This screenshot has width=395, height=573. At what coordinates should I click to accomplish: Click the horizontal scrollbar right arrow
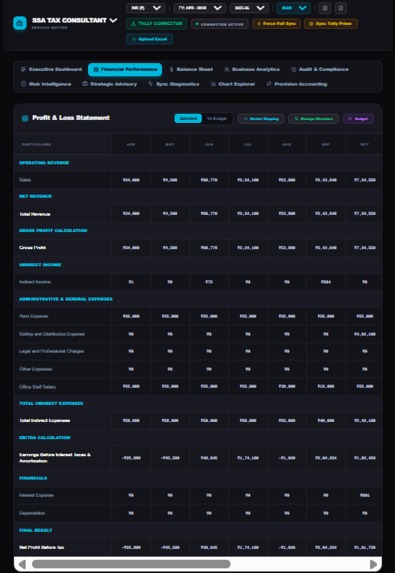(373, 564)
